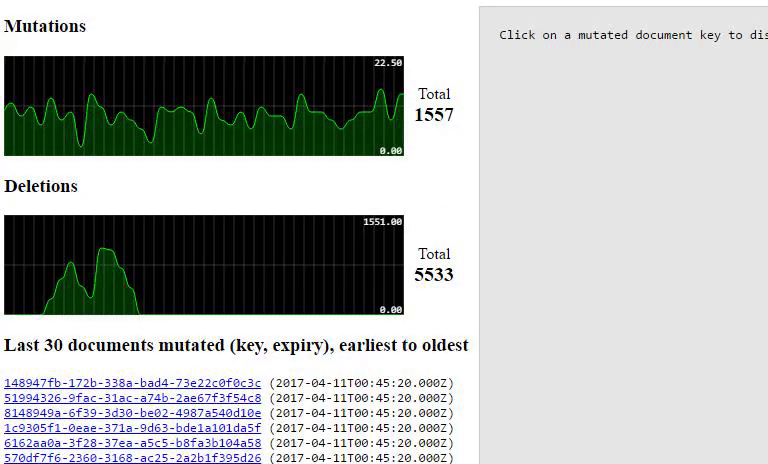Click the Mutations line chart
Image resolution: width=768 pixels, height=464 pixels.
coord(204,106)
